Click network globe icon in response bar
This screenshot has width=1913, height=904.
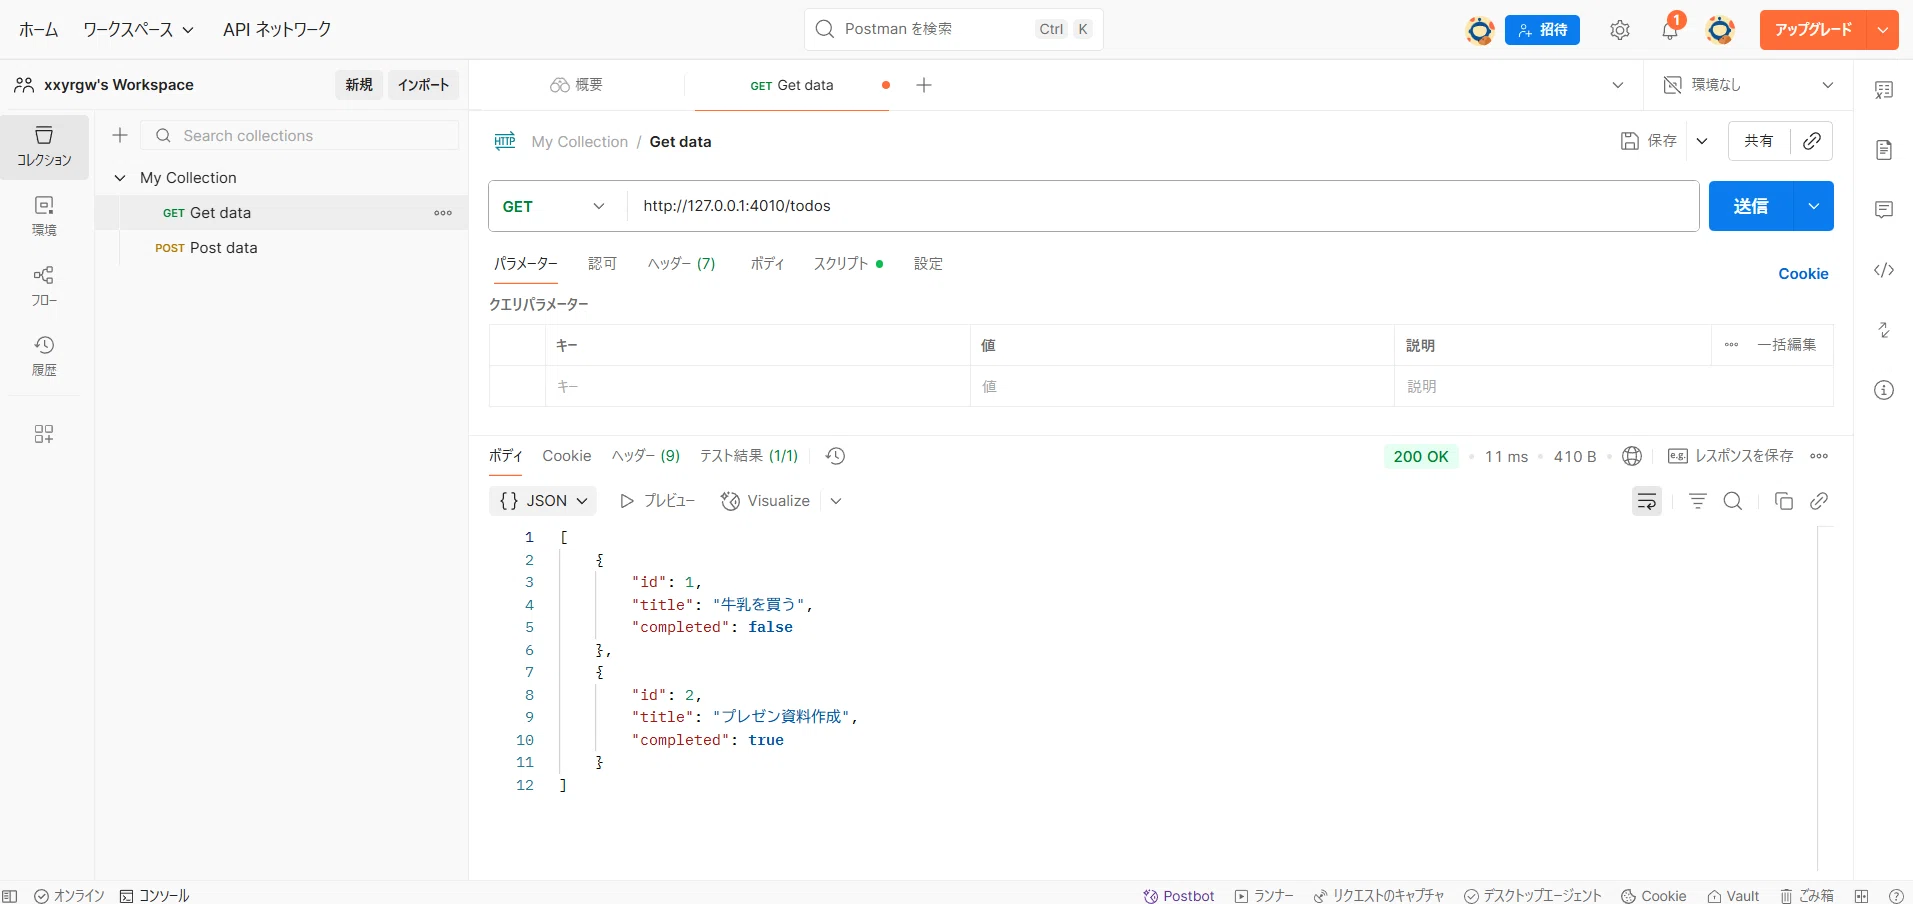(1632, 456)
